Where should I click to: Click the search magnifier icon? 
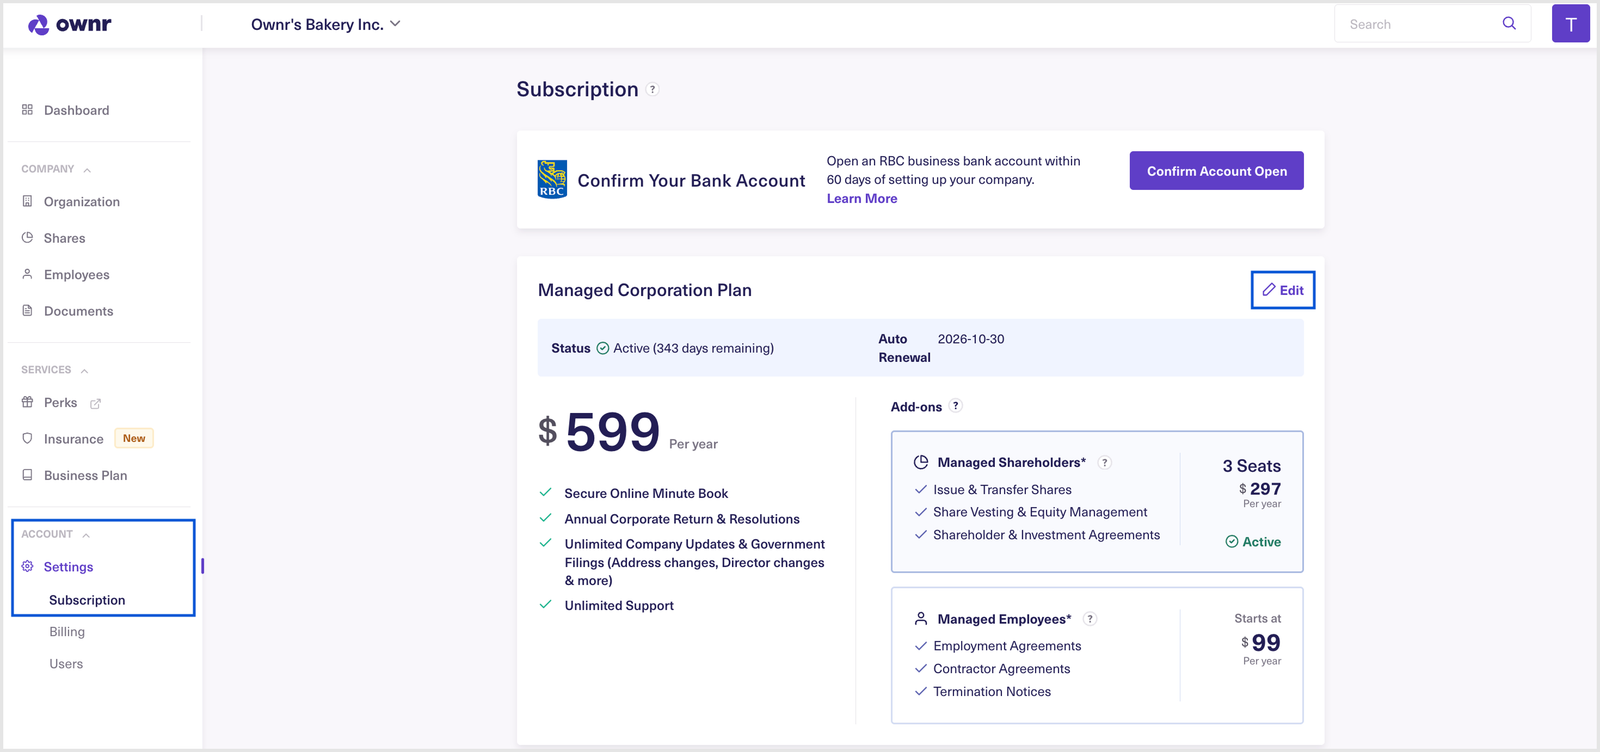[1509, 23]
